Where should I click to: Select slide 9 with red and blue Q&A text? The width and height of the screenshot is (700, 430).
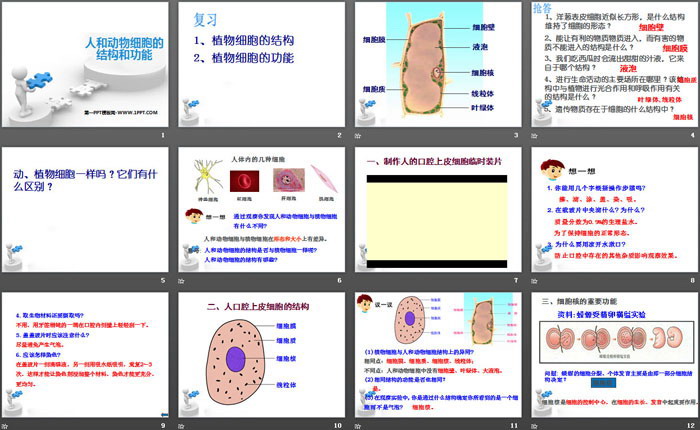pyautogui.click(x=85, y=355)
